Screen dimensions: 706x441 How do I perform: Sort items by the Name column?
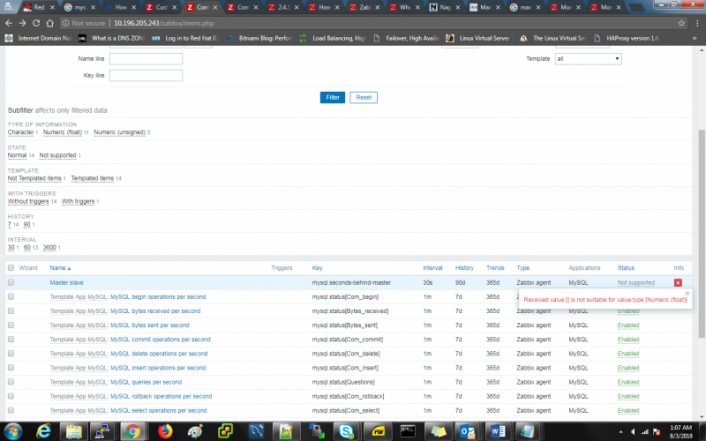[60, 268]
